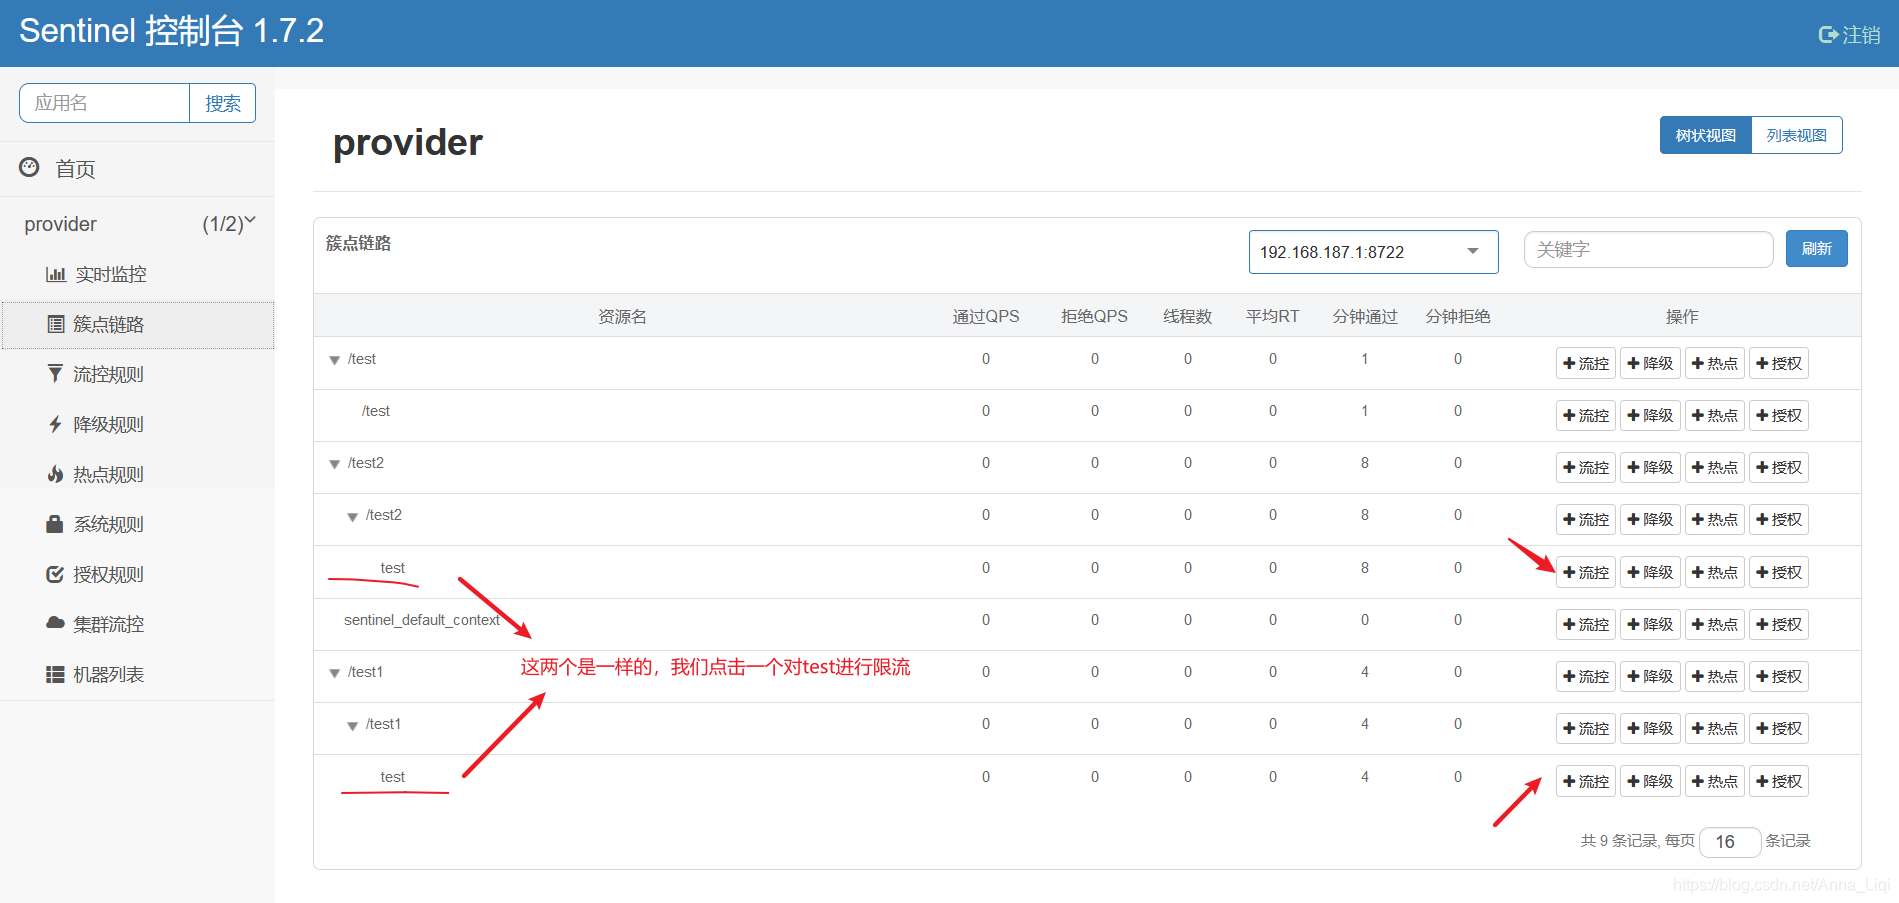Add 授权 rule for top-level /test row
The width and height of the screenshot is (1899, 903).
pyautogui.click(x=1779, y=363)
